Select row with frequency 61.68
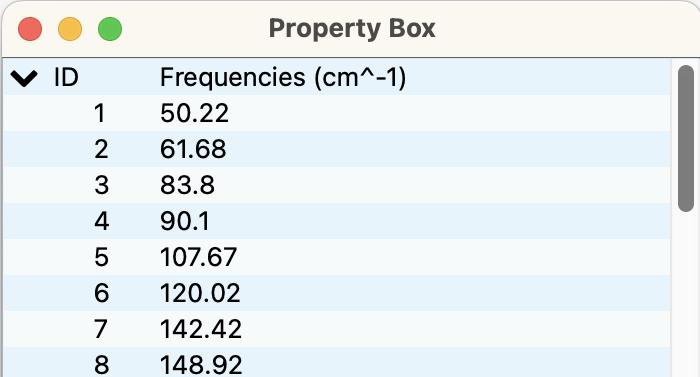This screenshot has width=700, height=377. [x=337, y=149]
